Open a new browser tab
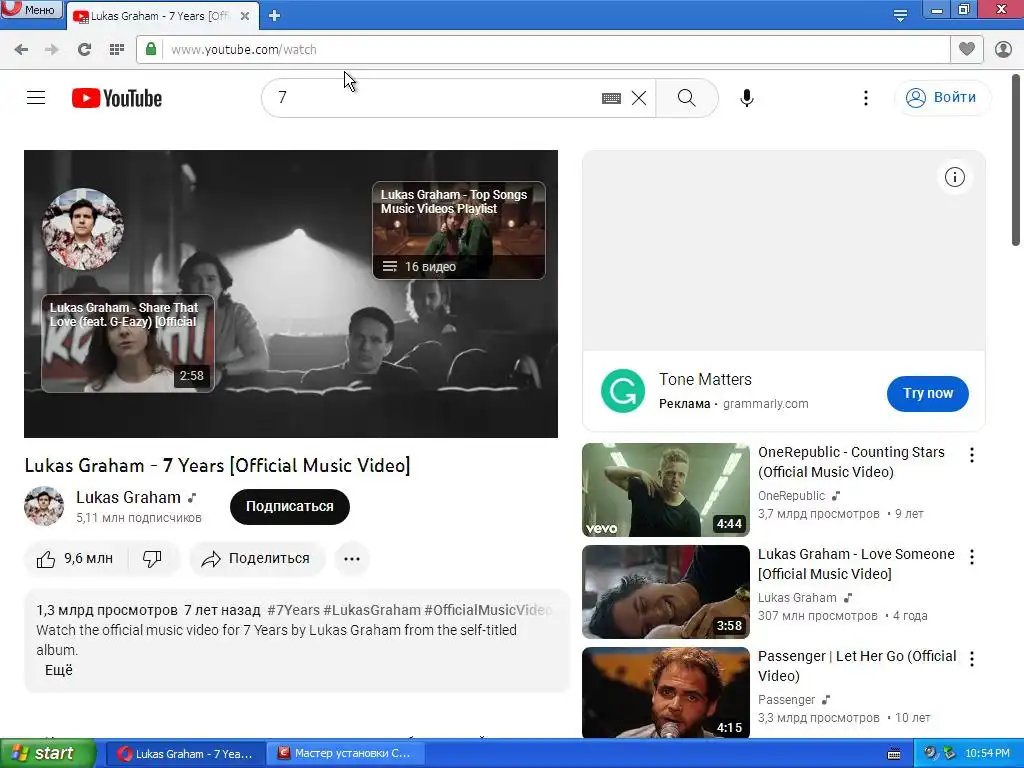 point(274,16)
